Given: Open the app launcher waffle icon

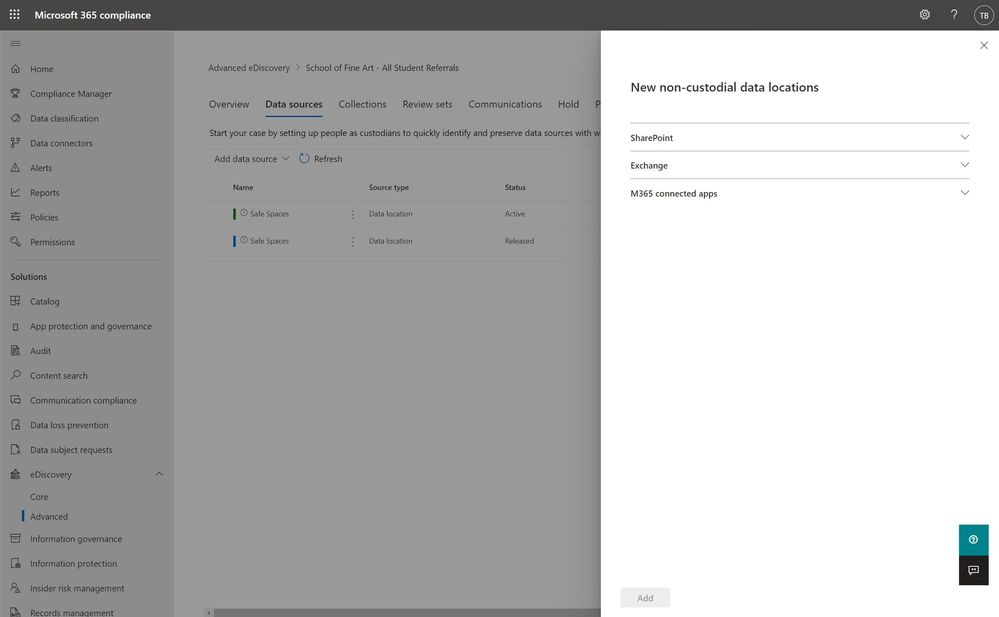Looking at the screenshot, I should coord(15,14).
